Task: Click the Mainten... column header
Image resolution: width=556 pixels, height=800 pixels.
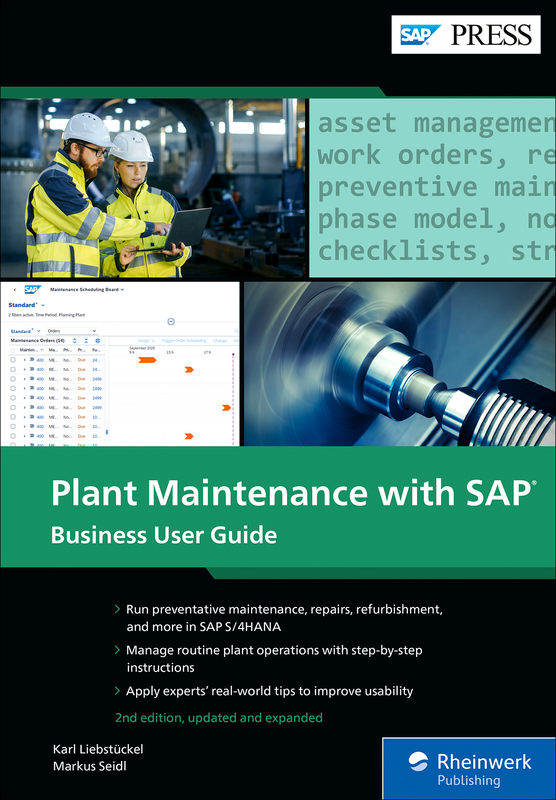Action: pos(30,350)
